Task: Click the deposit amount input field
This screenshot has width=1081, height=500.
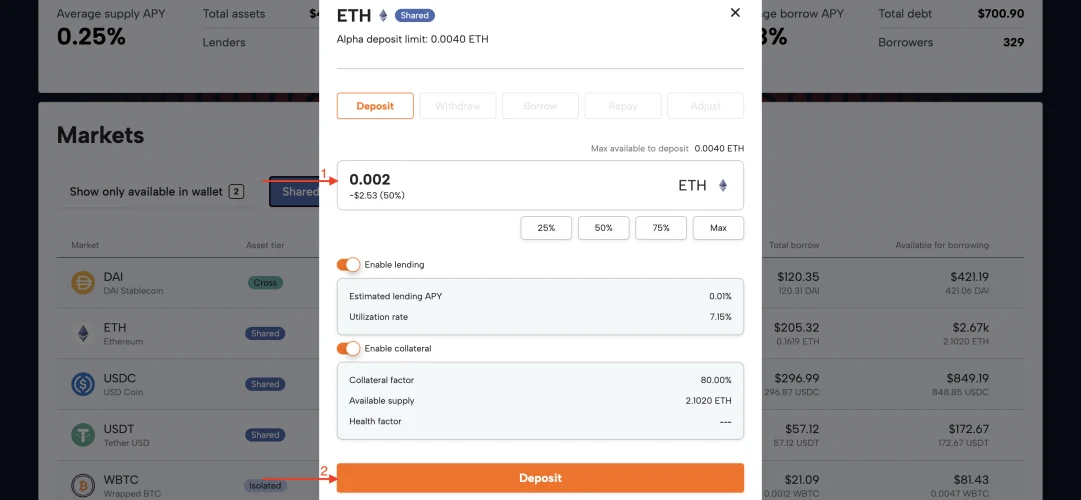Action: tap(540, 186)
